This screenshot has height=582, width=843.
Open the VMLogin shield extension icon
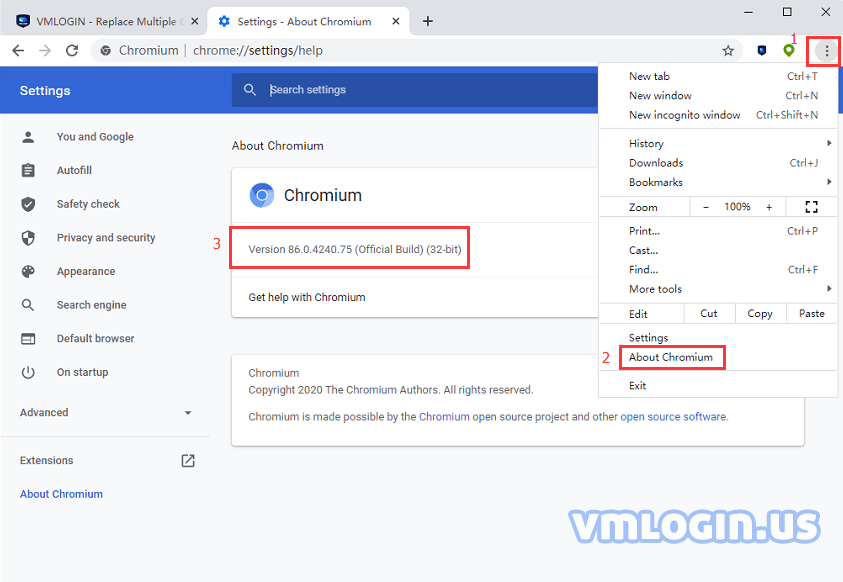coord(762,51)
